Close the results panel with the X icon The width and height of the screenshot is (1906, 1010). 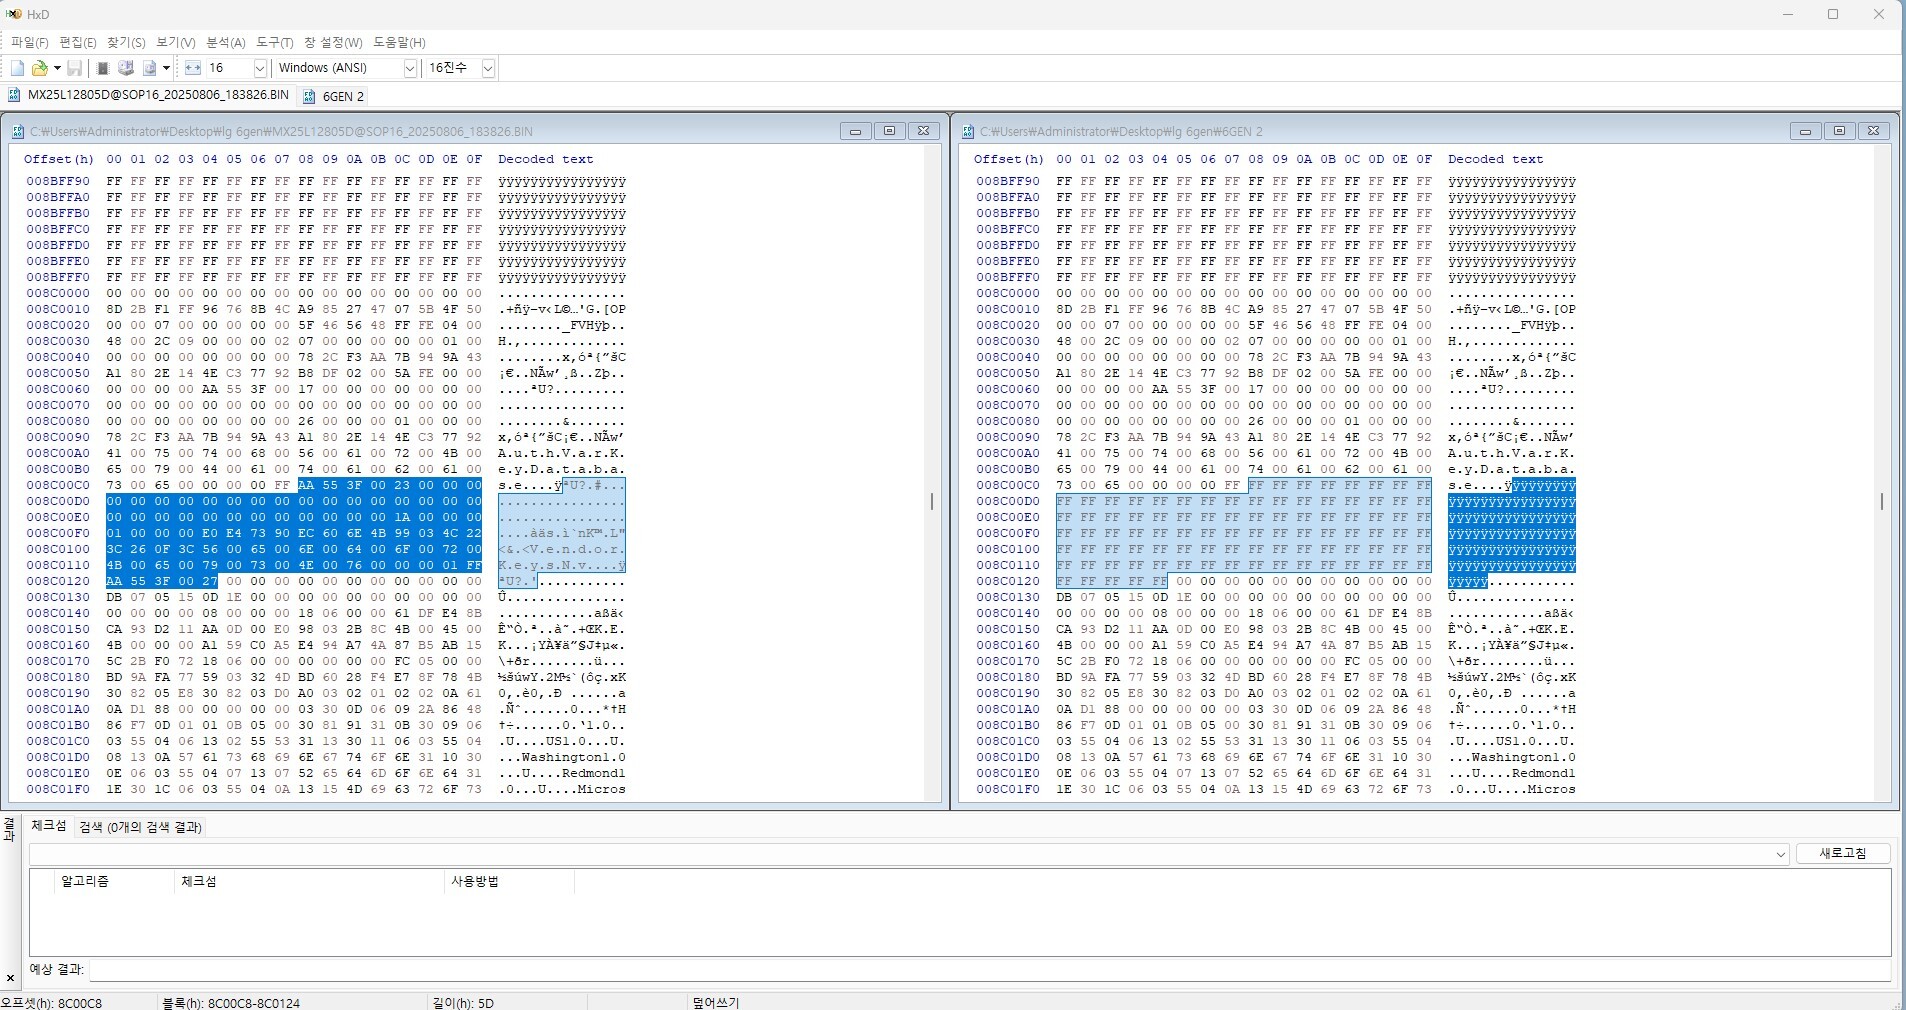pos(10,978)
